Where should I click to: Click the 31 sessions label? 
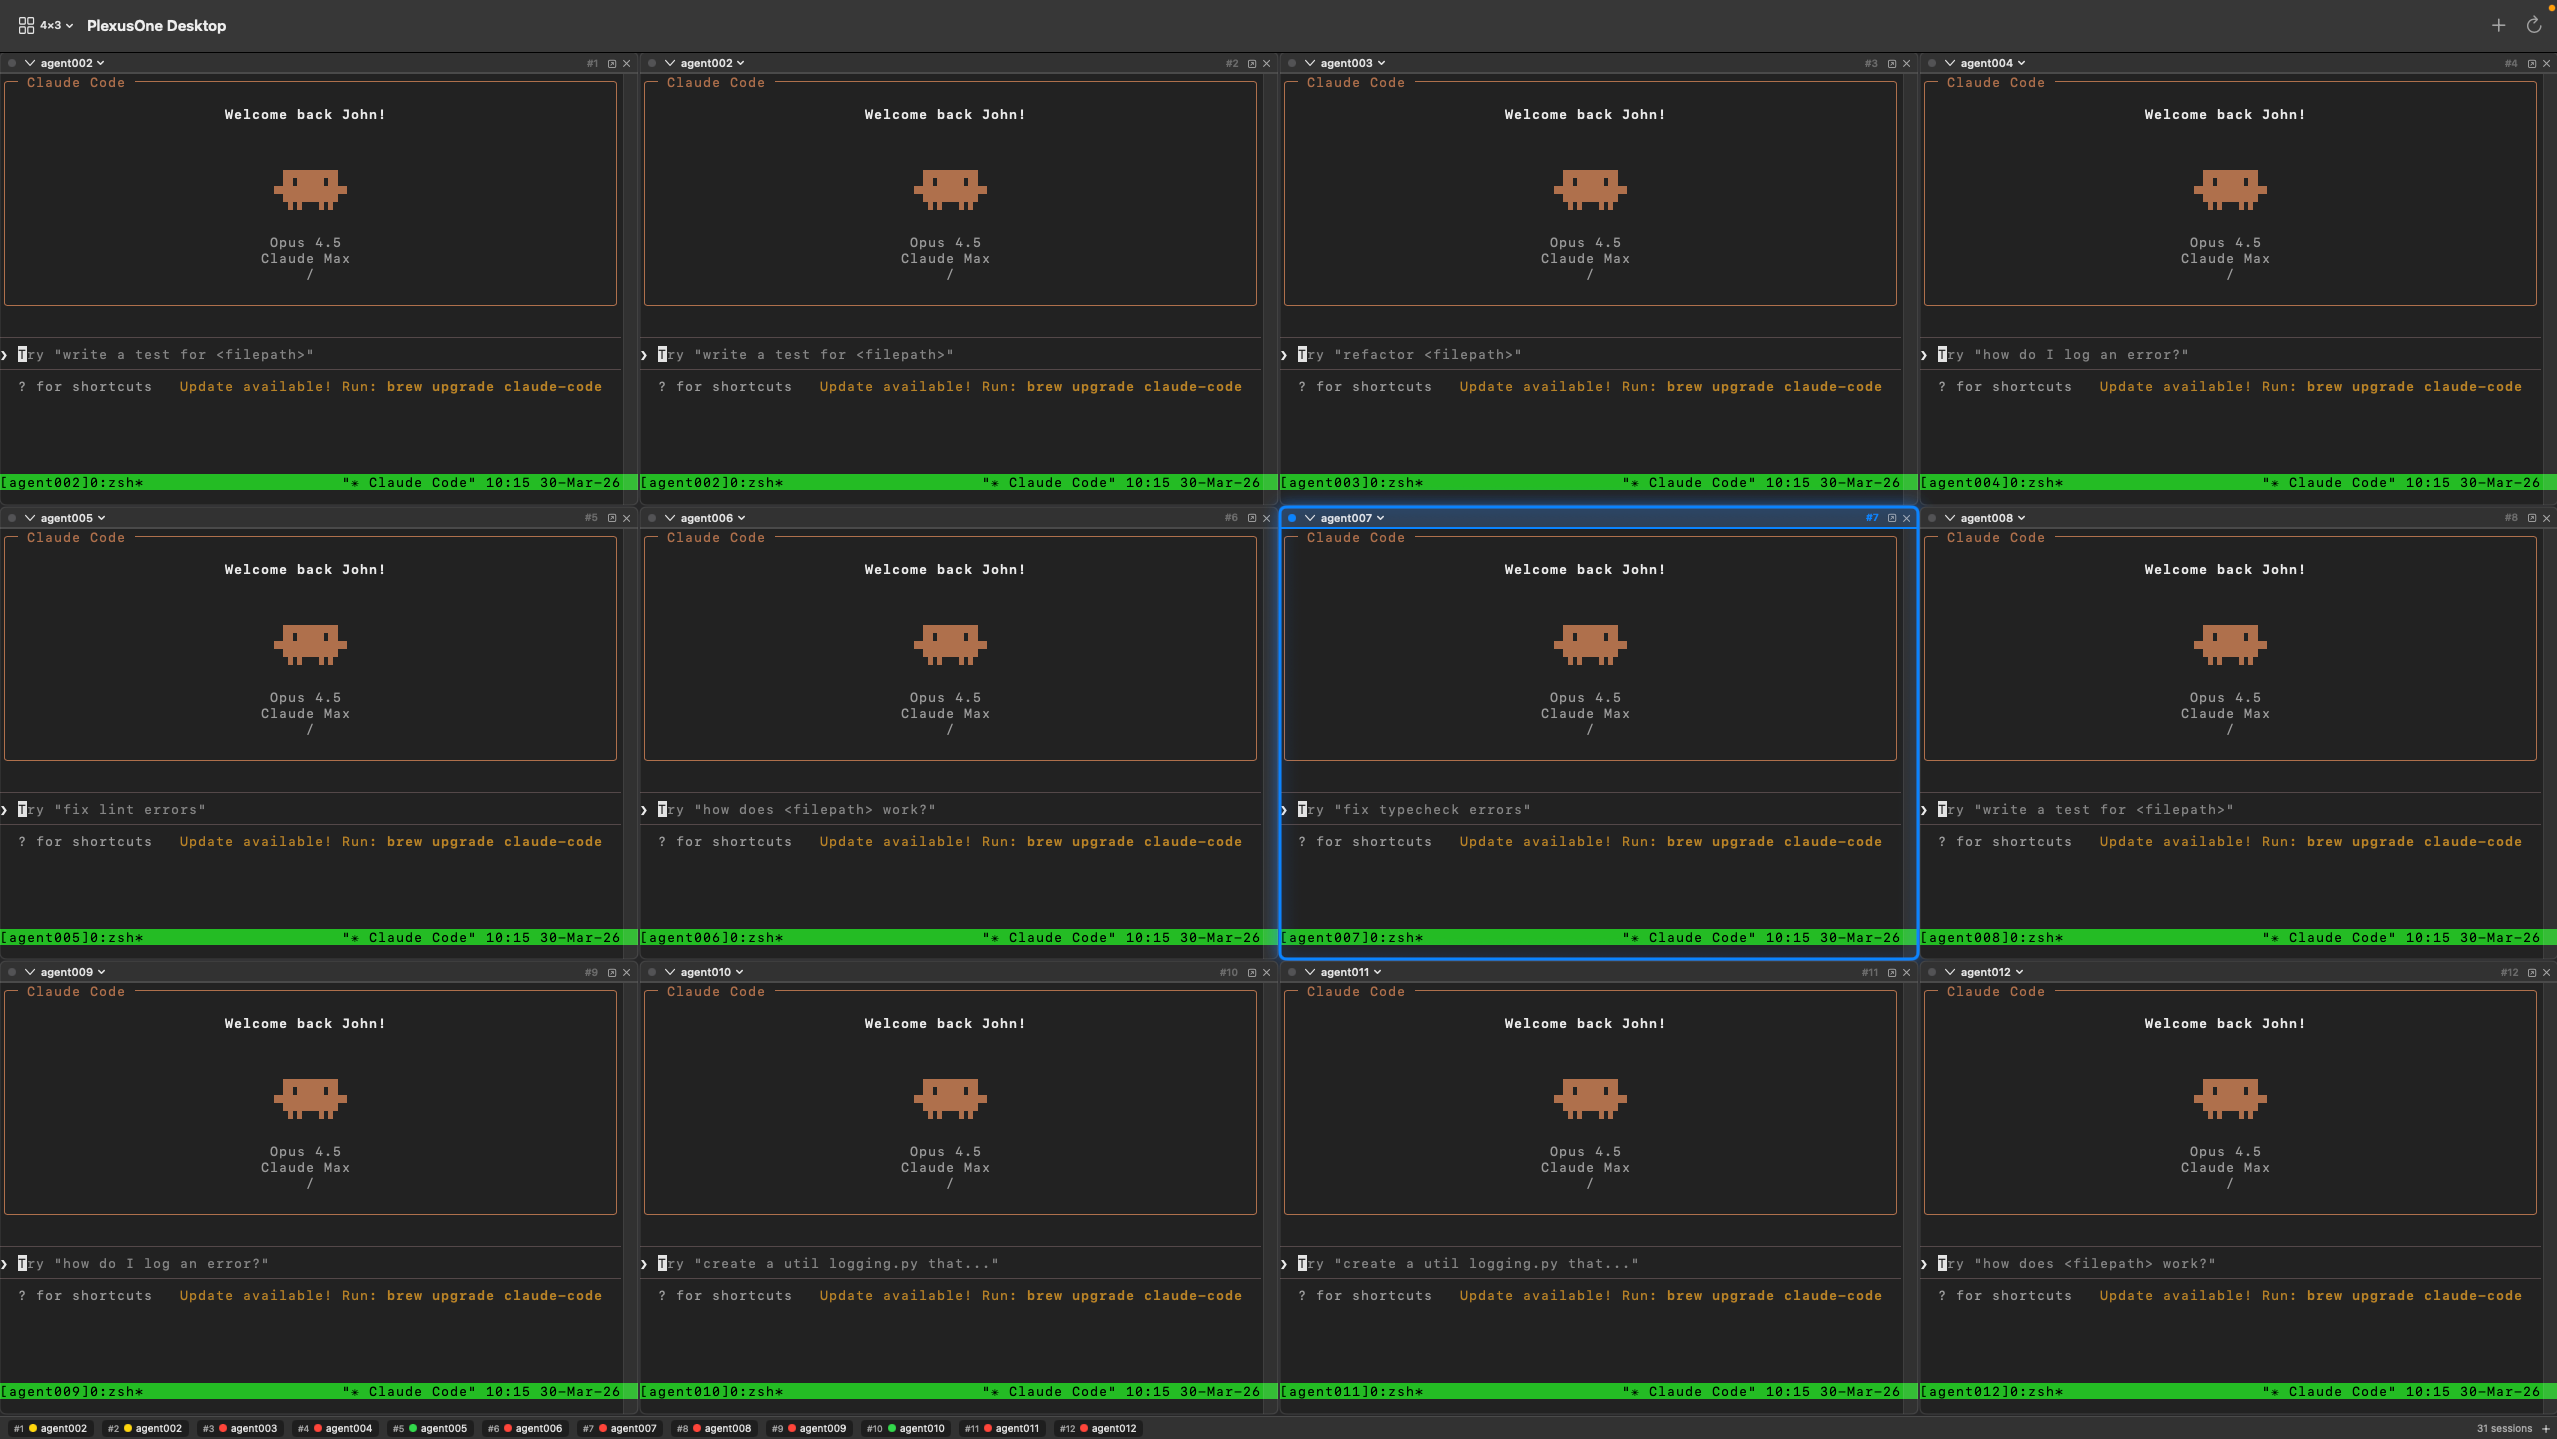[2503, 1428]
